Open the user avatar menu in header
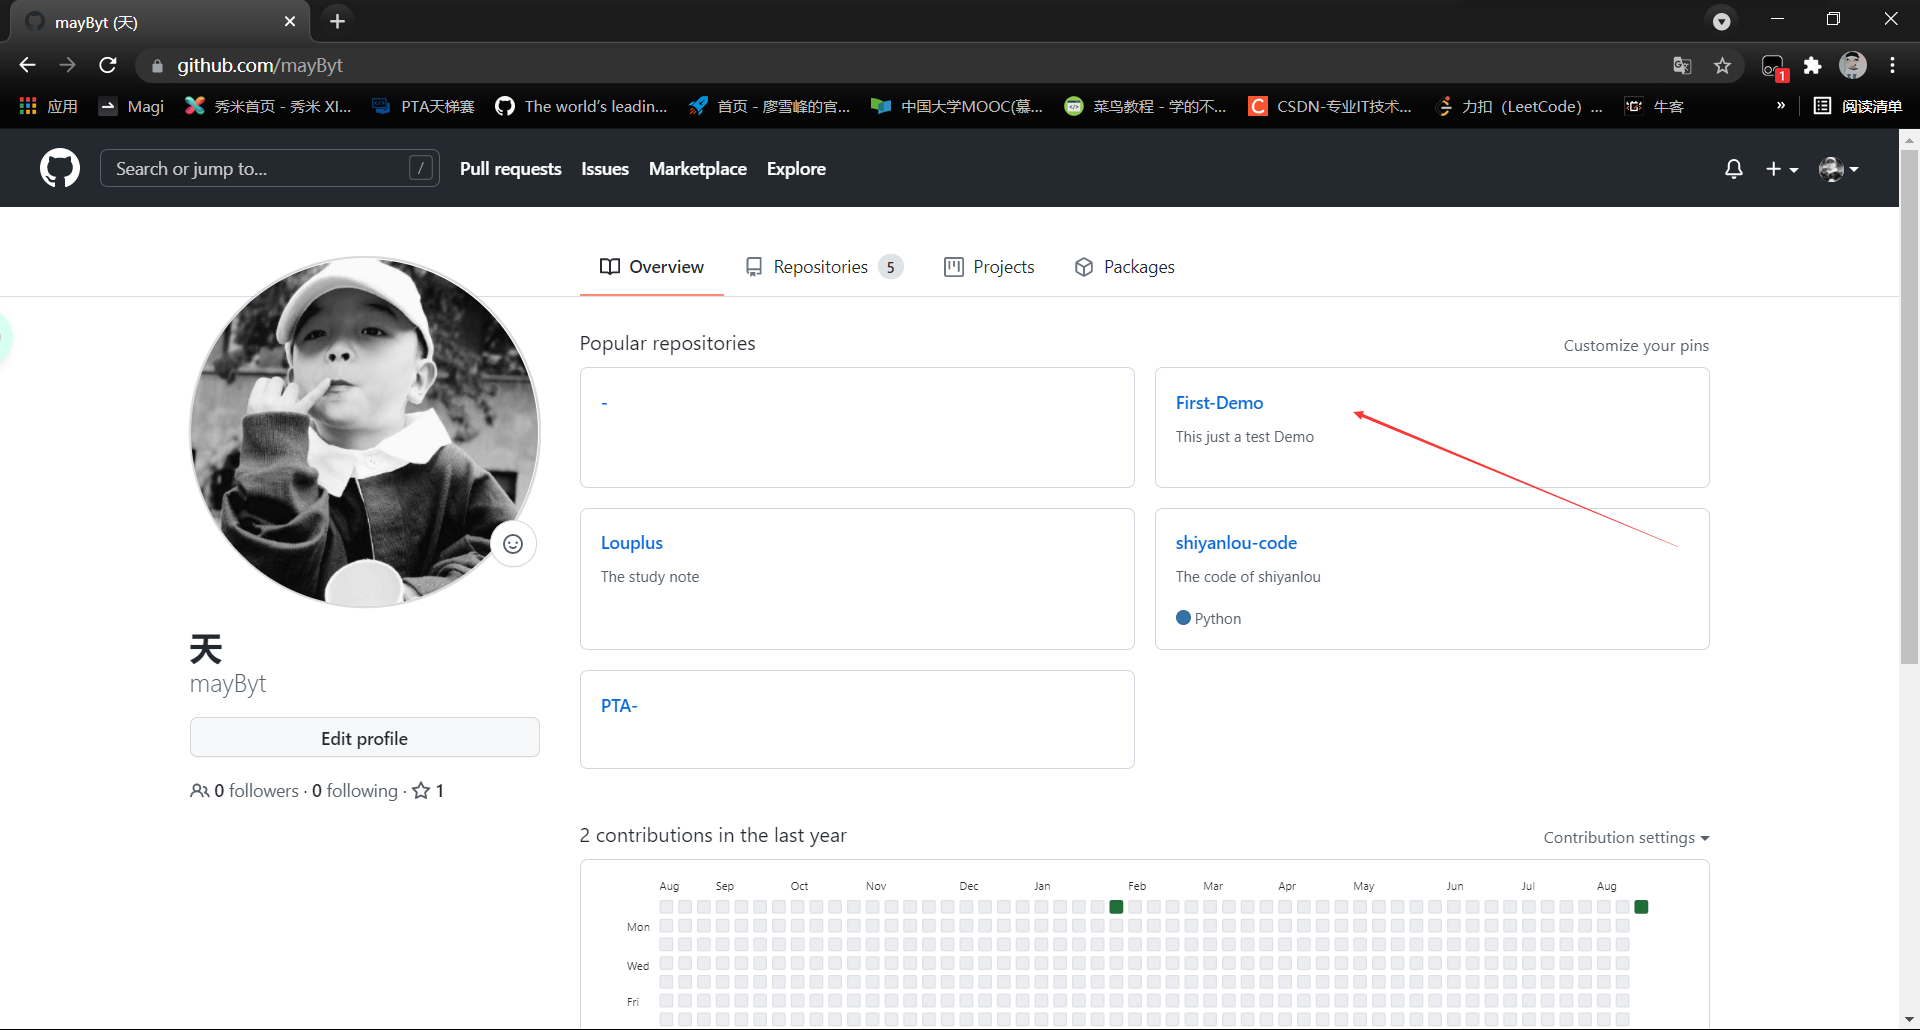This screenshot has height=1030, width=1920. [x=1838, y=169]
